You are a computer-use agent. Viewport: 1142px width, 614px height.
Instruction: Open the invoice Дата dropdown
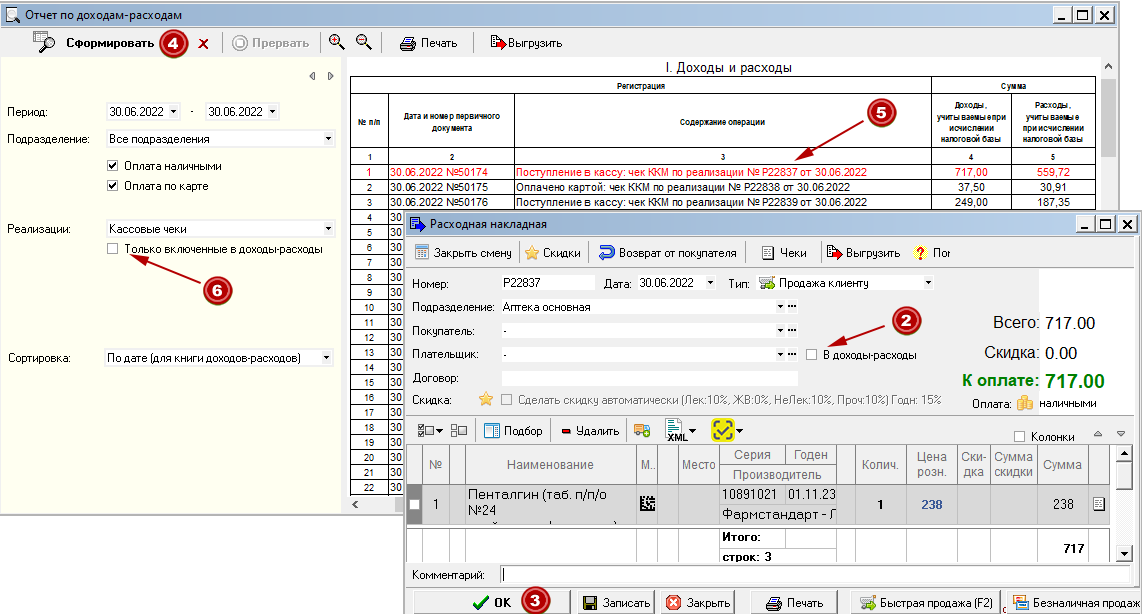[x=710, y=283]
